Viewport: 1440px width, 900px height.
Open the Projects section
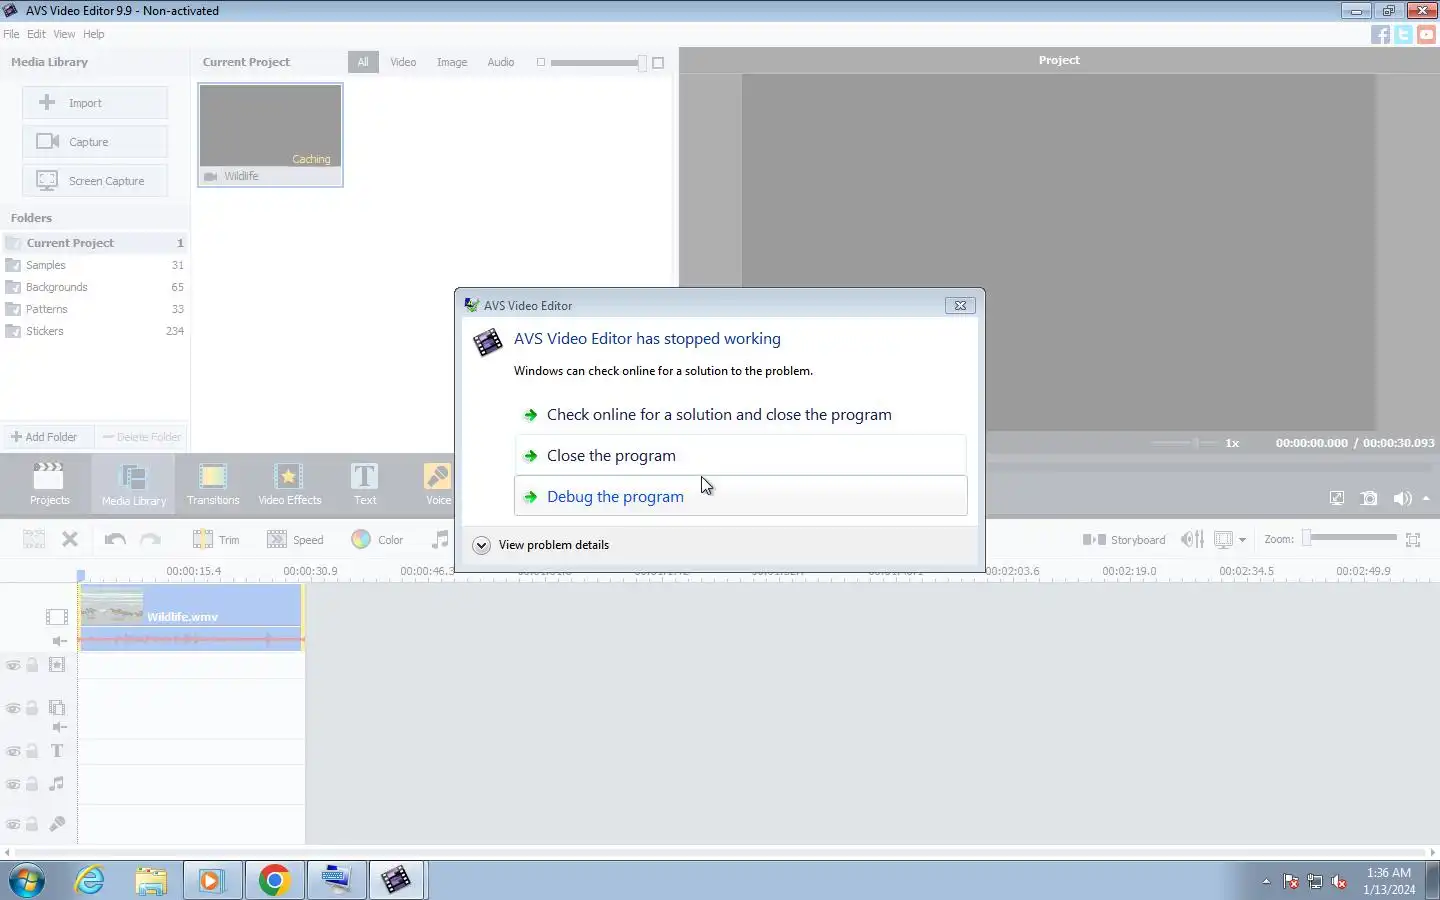(x=49, y=483)
